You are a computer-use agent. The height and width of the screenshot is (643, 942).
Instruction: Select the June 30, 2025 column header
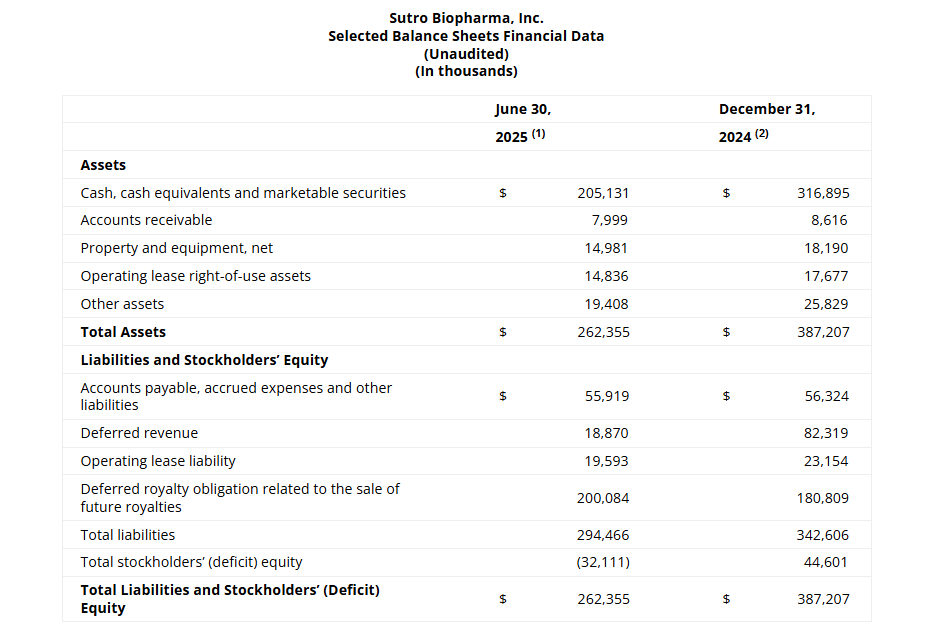click(x=523, y=122)
